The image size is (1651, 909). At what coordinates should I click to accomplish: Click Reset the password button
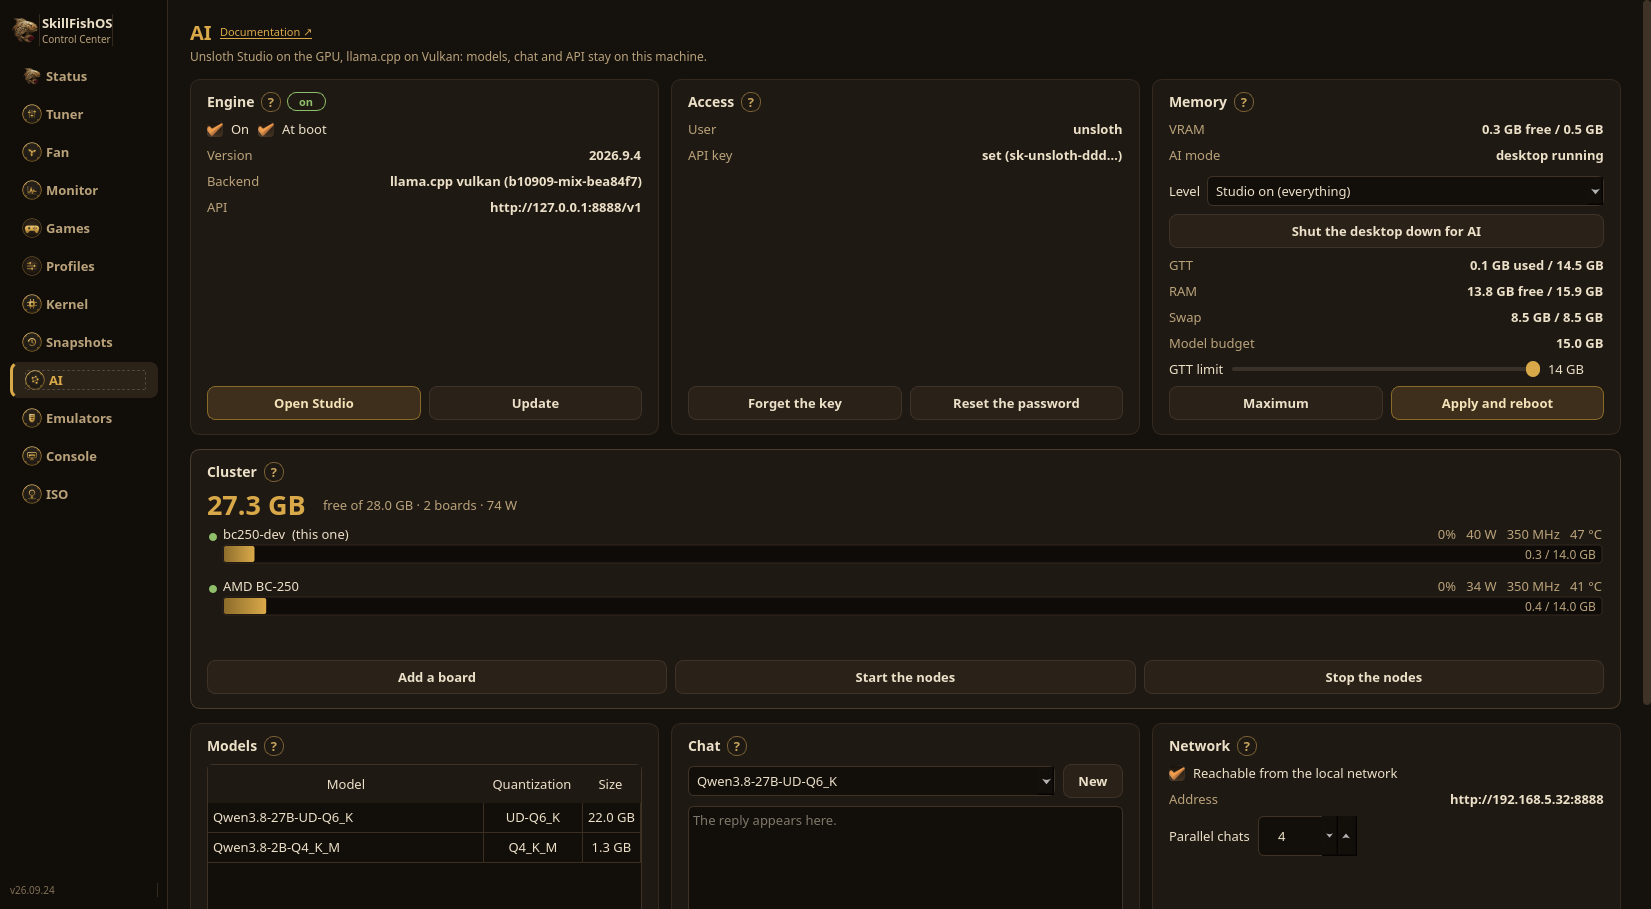tap(1016, 403)
